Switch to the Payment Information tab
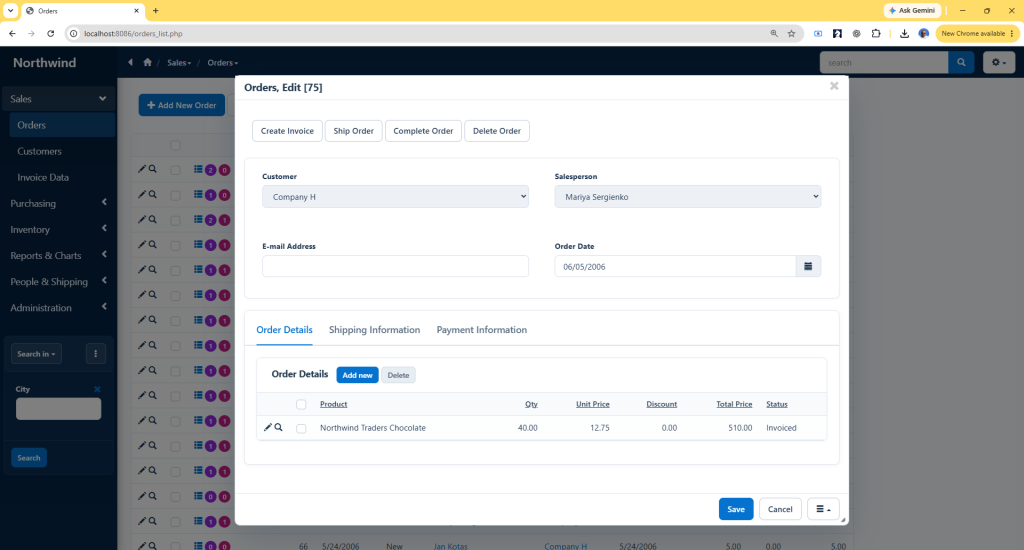Viewport: 1024px width, 550px height. pos(481,330)
